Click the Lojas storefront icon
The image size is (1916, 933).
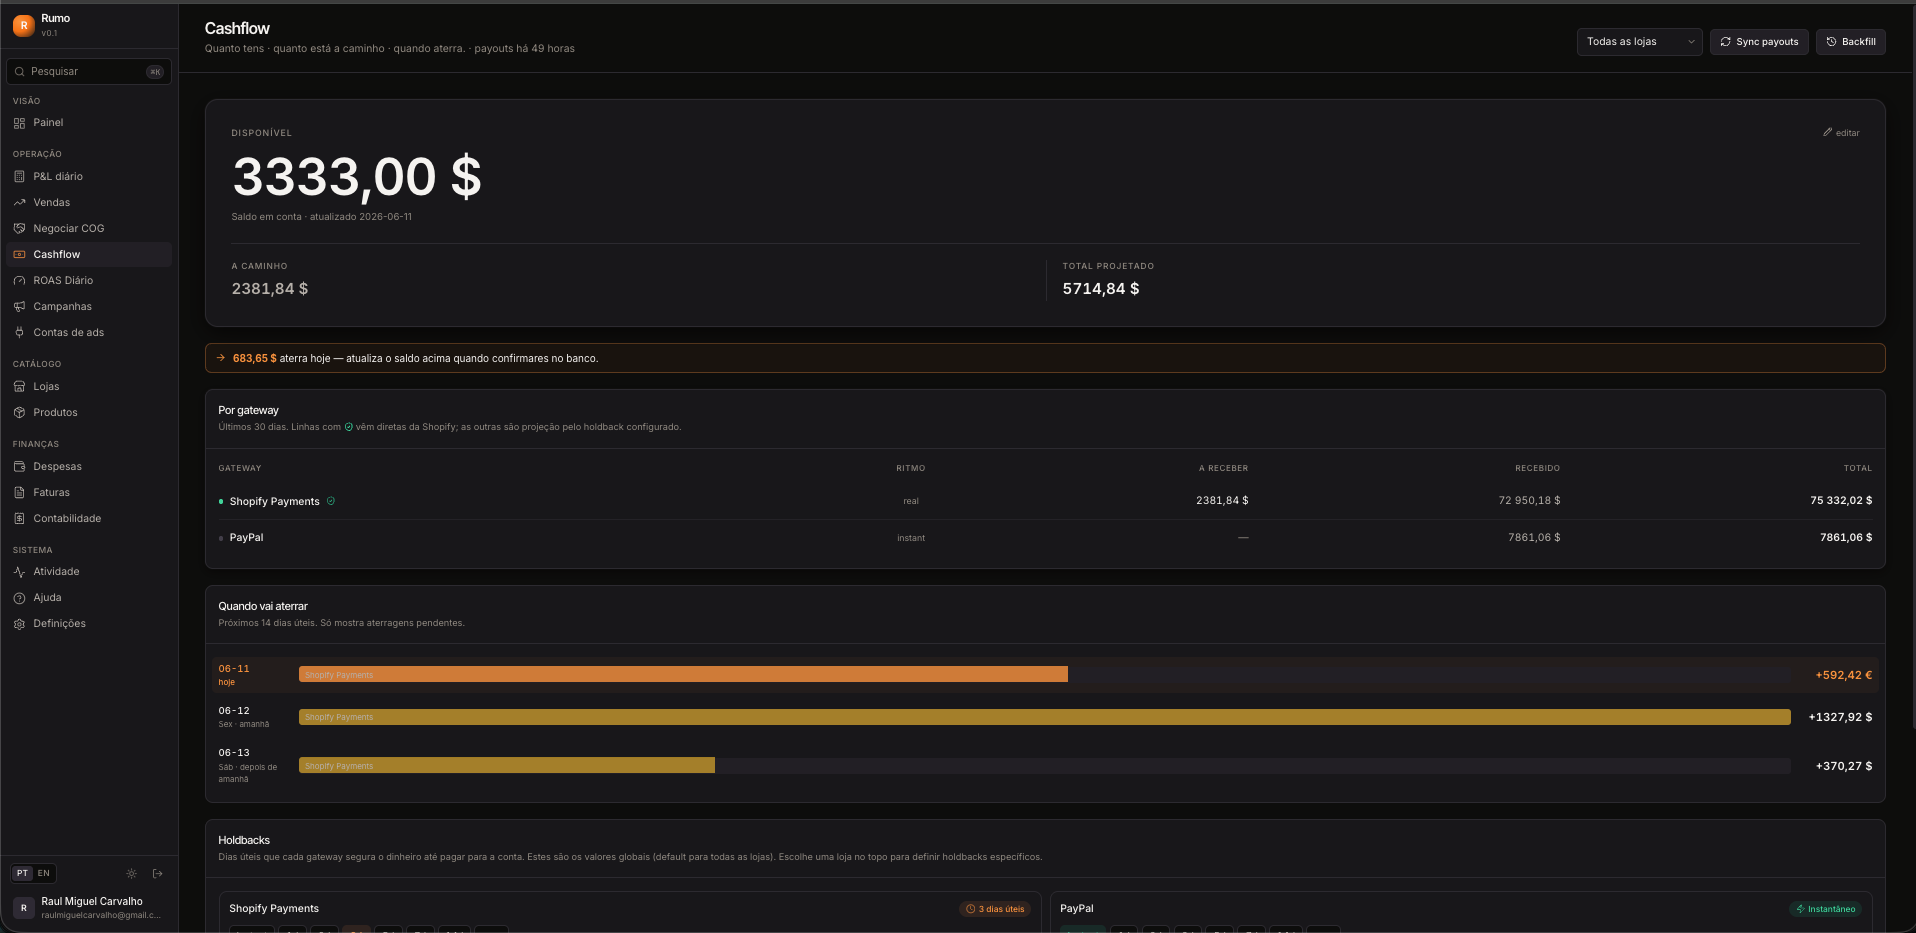click(x=19, y=387)
